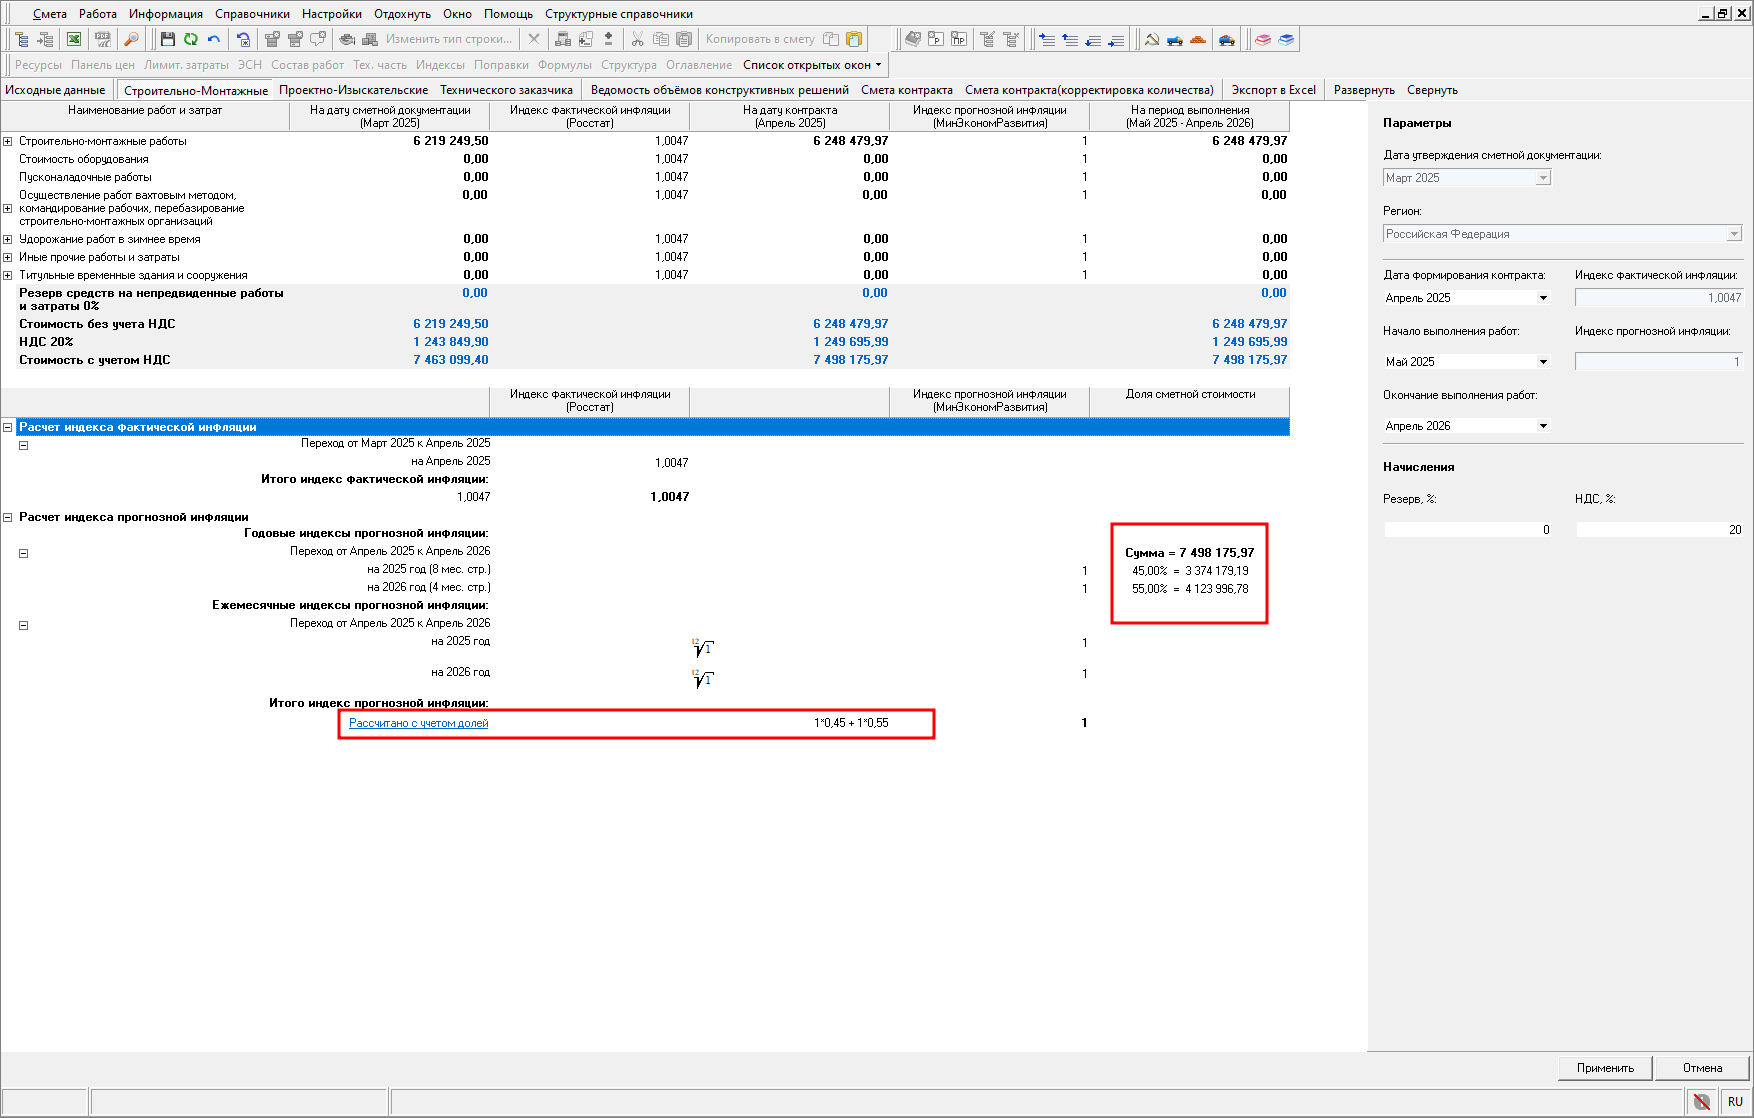Click the RU language indicator
The height and width of the screenshot is (1118, 1754).
tap(1735, 1102)
